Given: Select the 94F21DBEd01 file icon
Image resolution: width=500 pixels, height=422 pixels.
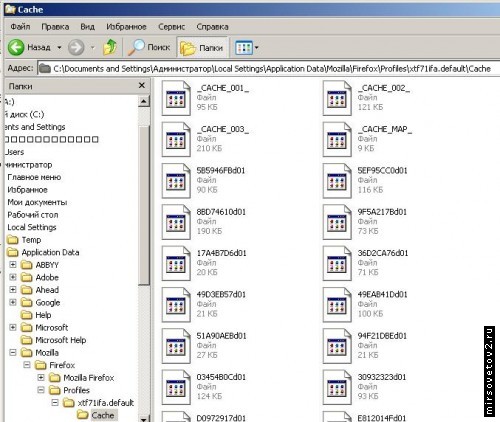Looking at the screenshot, I should point(337,346).
